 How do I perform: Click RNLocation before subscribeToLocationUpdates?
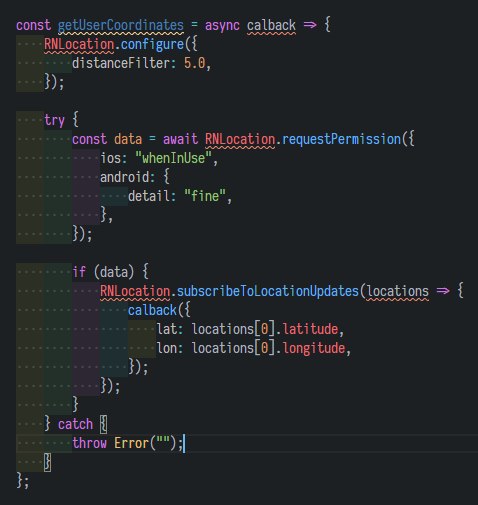click(135, 291)
